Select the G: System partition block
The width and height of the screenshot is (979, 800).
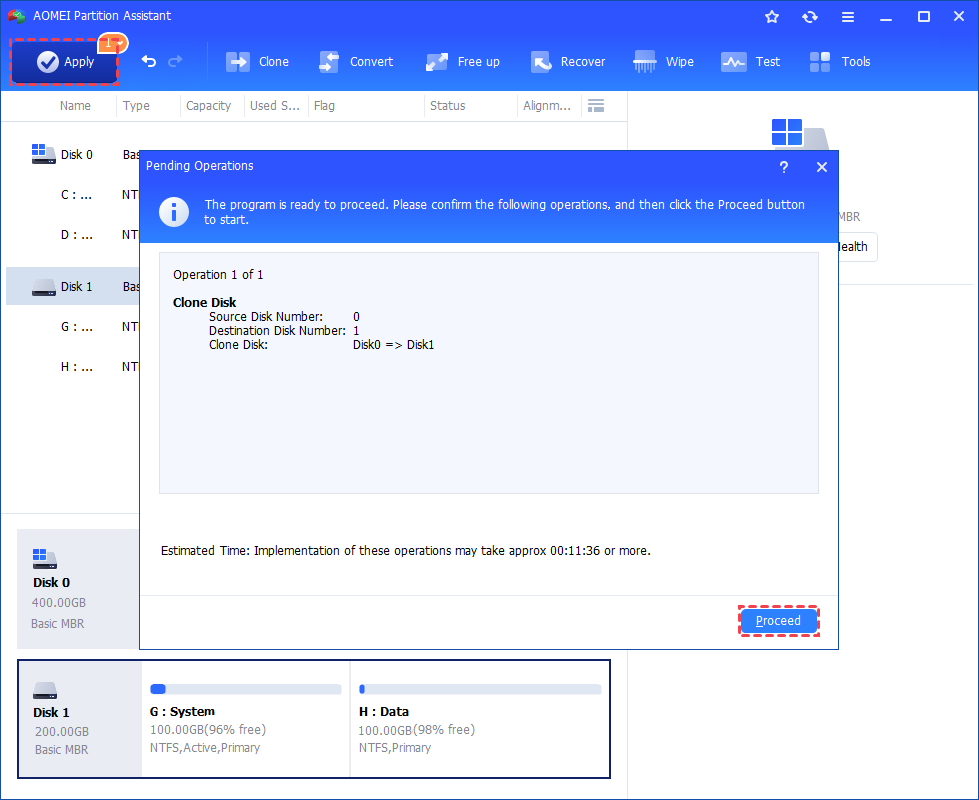pos(246,719)
